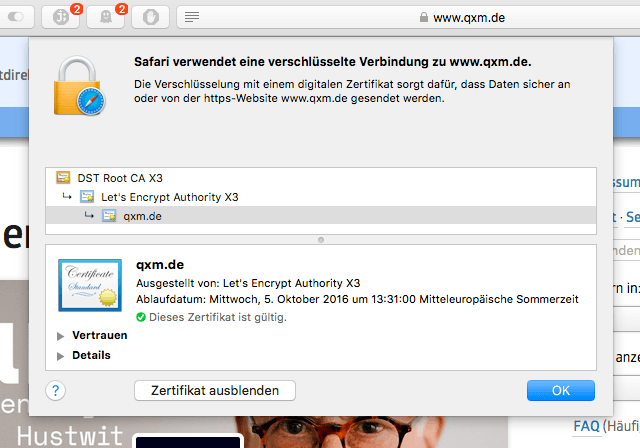Confirm the dialog with OK
The height and width of the screenshot is (448, 640).
(x=560, y=390)
